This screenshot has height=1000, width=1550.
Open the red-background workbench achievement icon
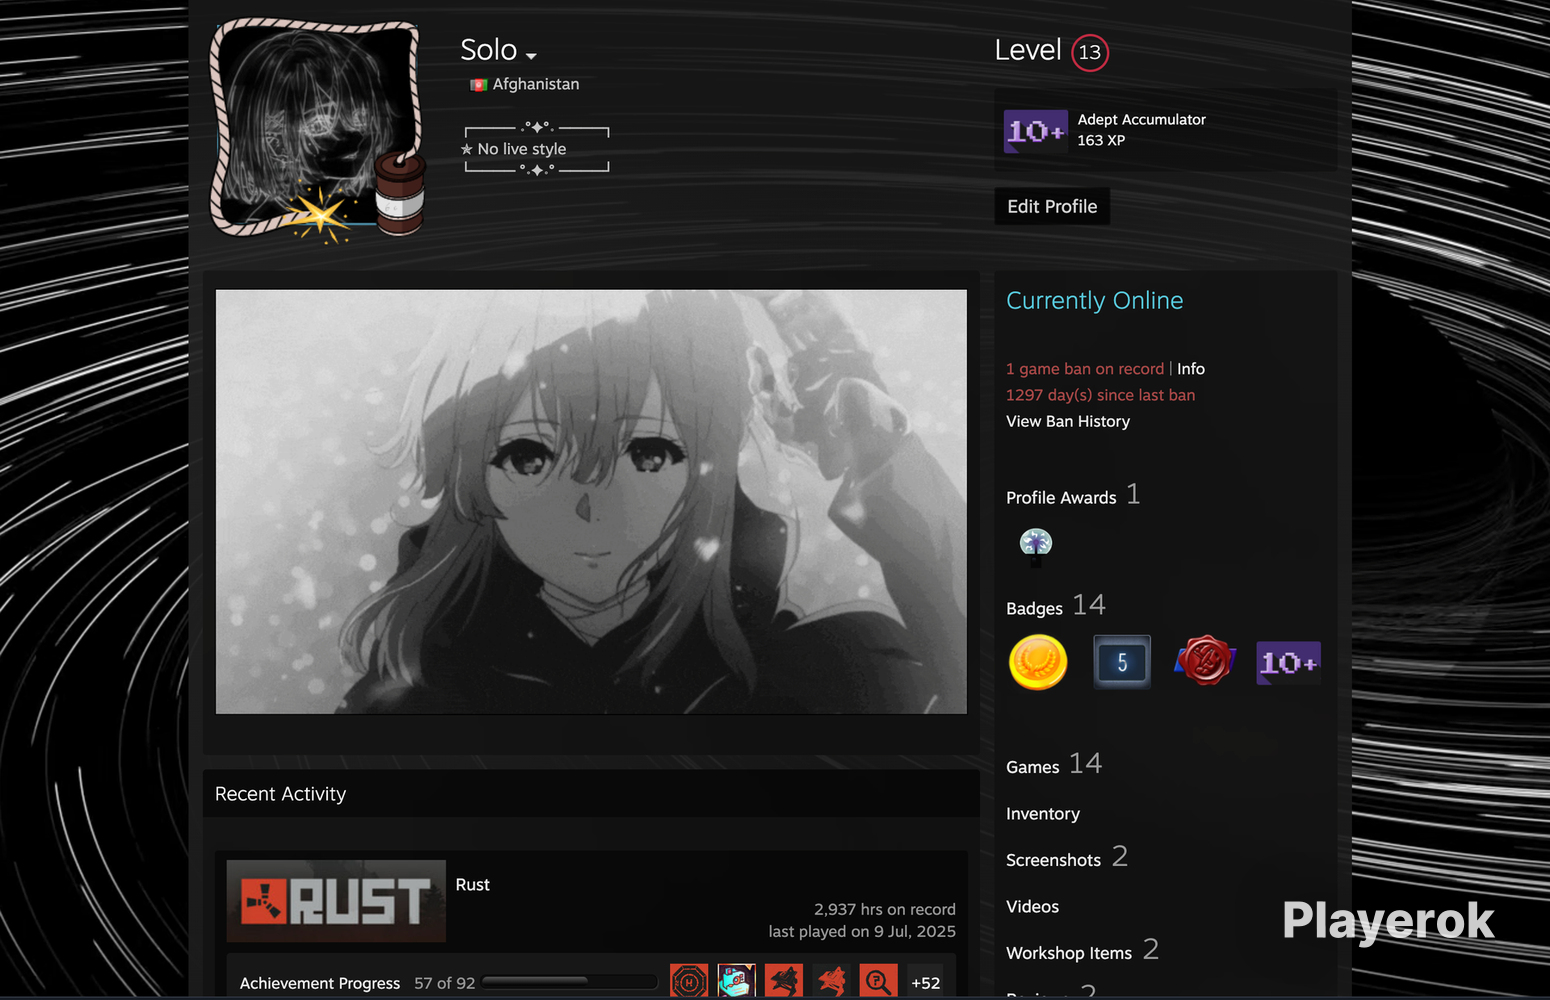[x=784, y=982]
